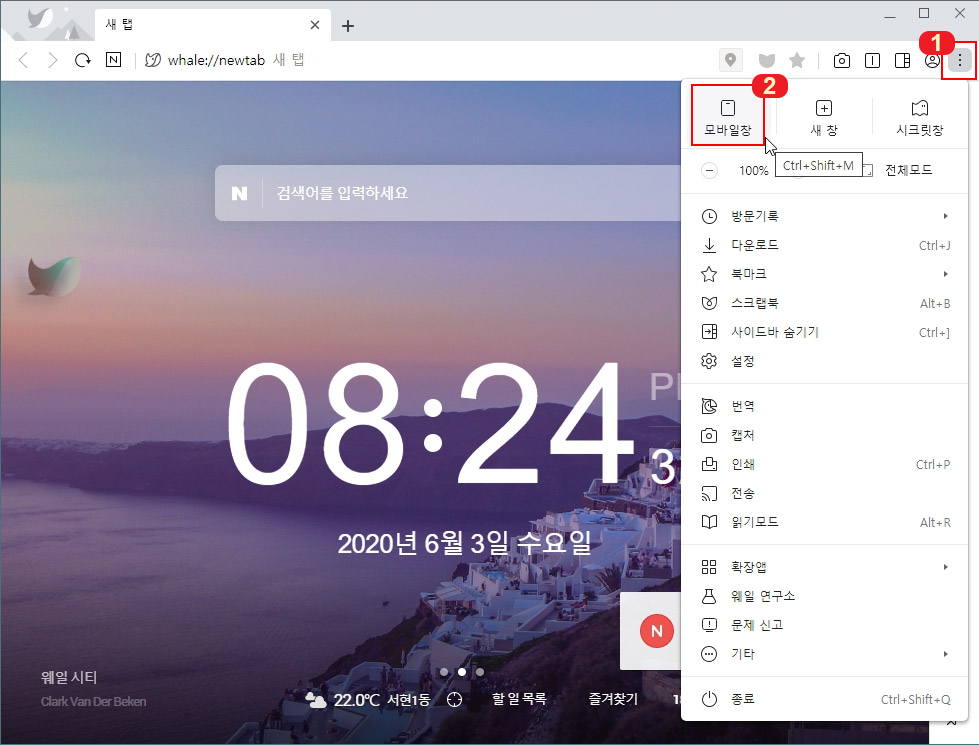The height and width of the screenshot is (745, 979).
Task: Select 문제 신고 report issue item
Action: pyautogui.click(x=825, y=625)
